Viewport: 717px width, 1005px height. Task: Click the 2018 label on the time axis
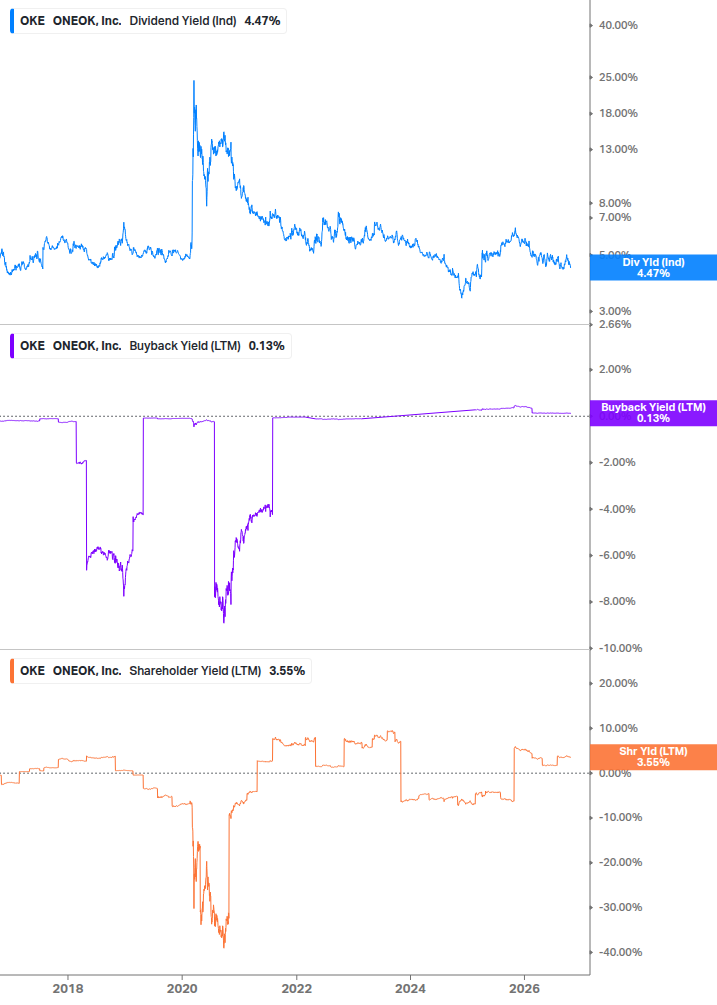coord(68,989)
